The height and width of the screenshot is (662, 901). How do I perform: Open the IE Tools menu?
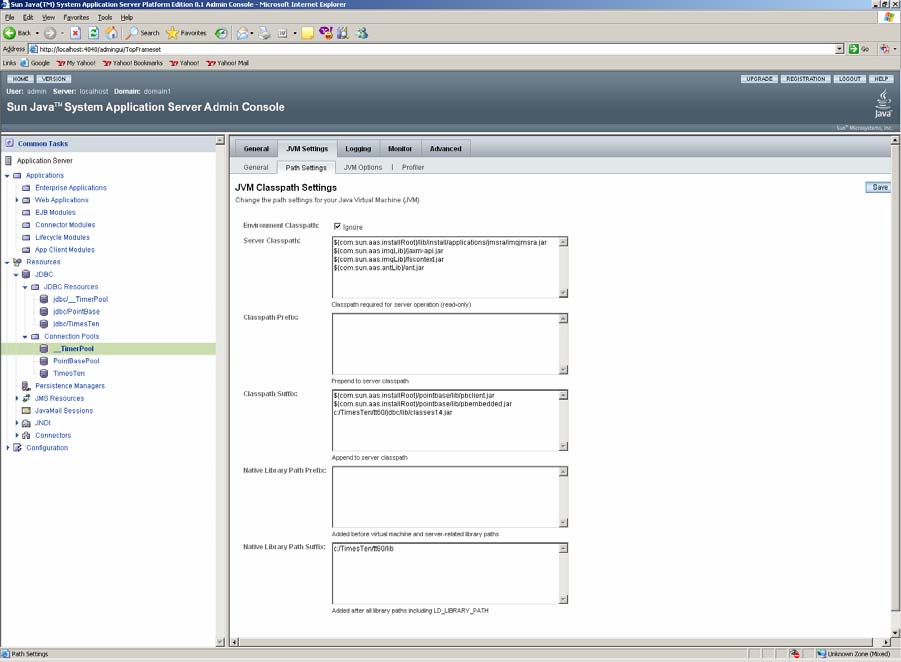click(105, 18)
